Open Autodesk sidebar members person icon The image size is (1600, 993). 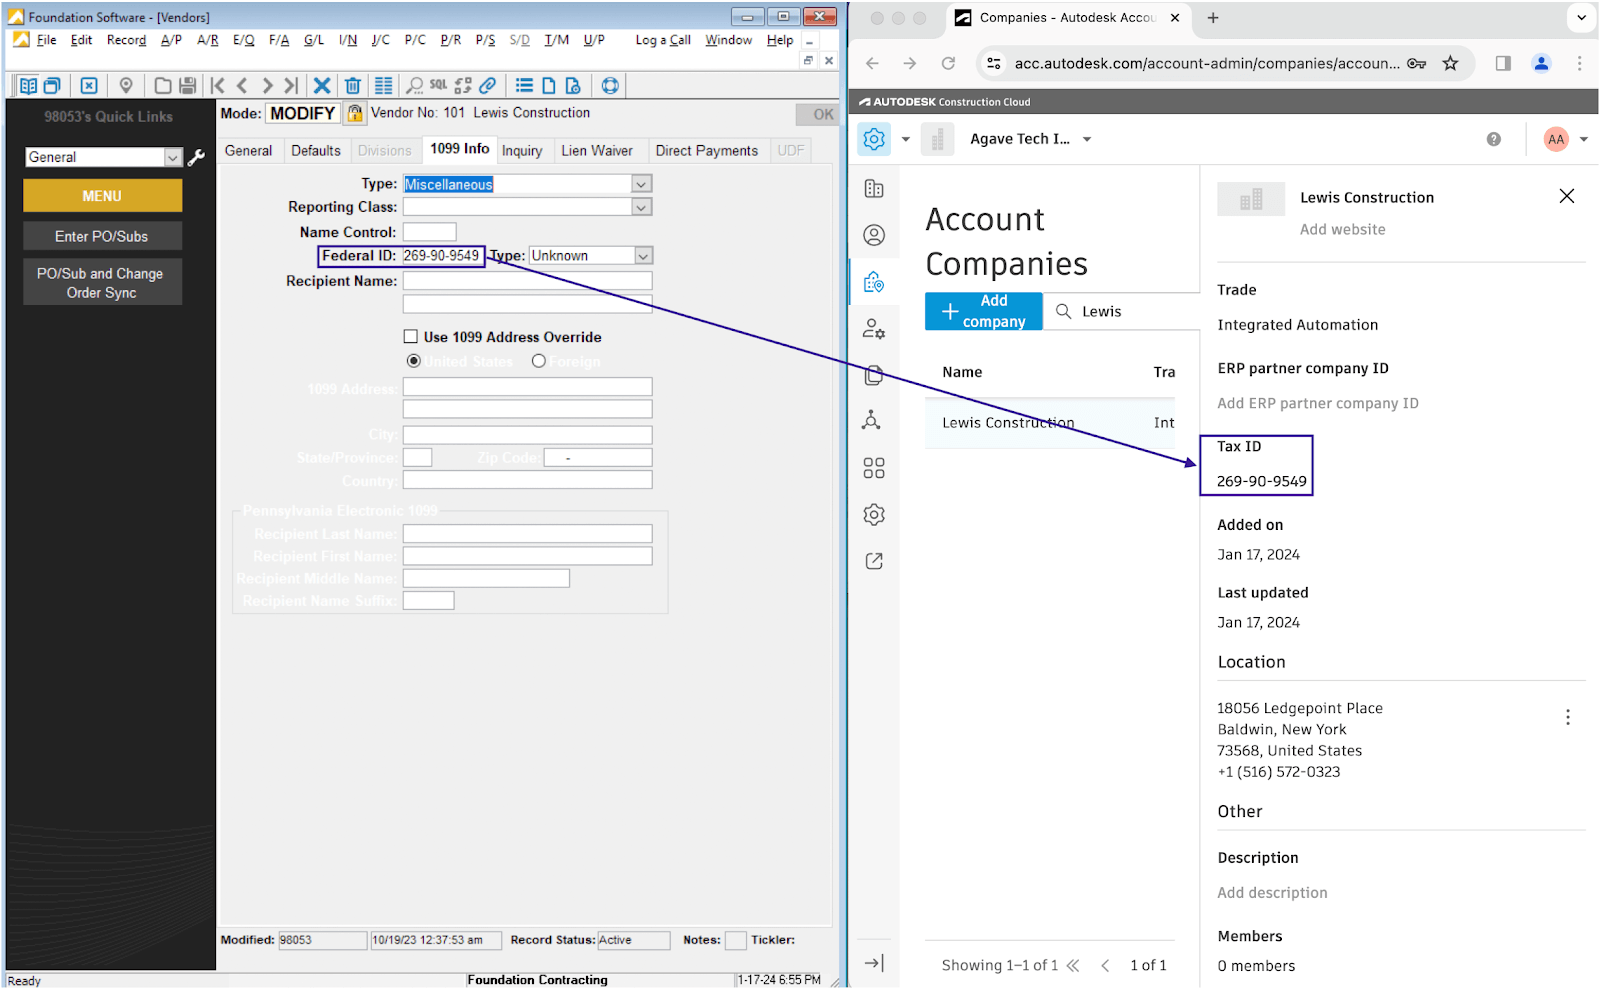pos(874,235)
